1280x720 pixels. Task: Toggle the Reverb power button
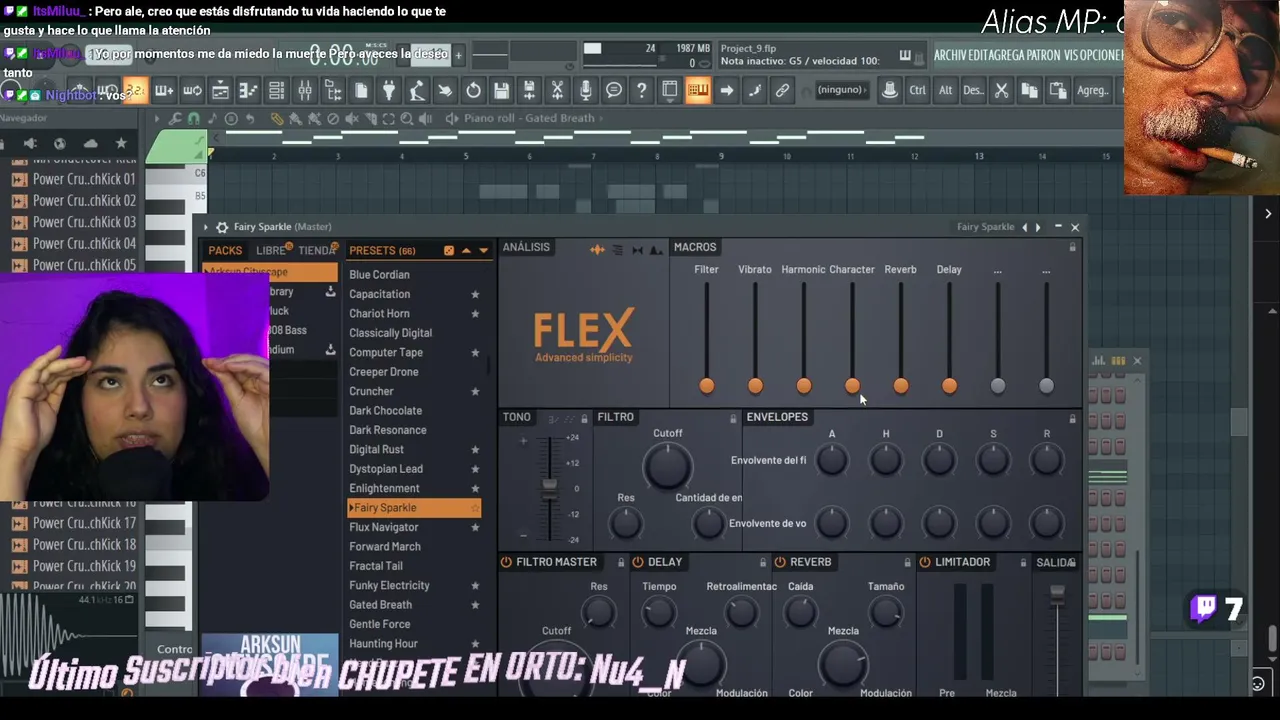[x=780, y=562]
